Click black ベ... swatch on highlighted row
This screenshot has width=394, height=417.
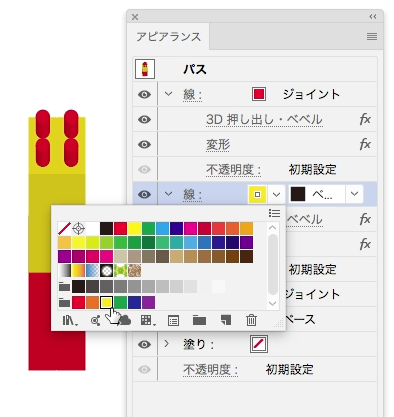[x=298, y=194]
